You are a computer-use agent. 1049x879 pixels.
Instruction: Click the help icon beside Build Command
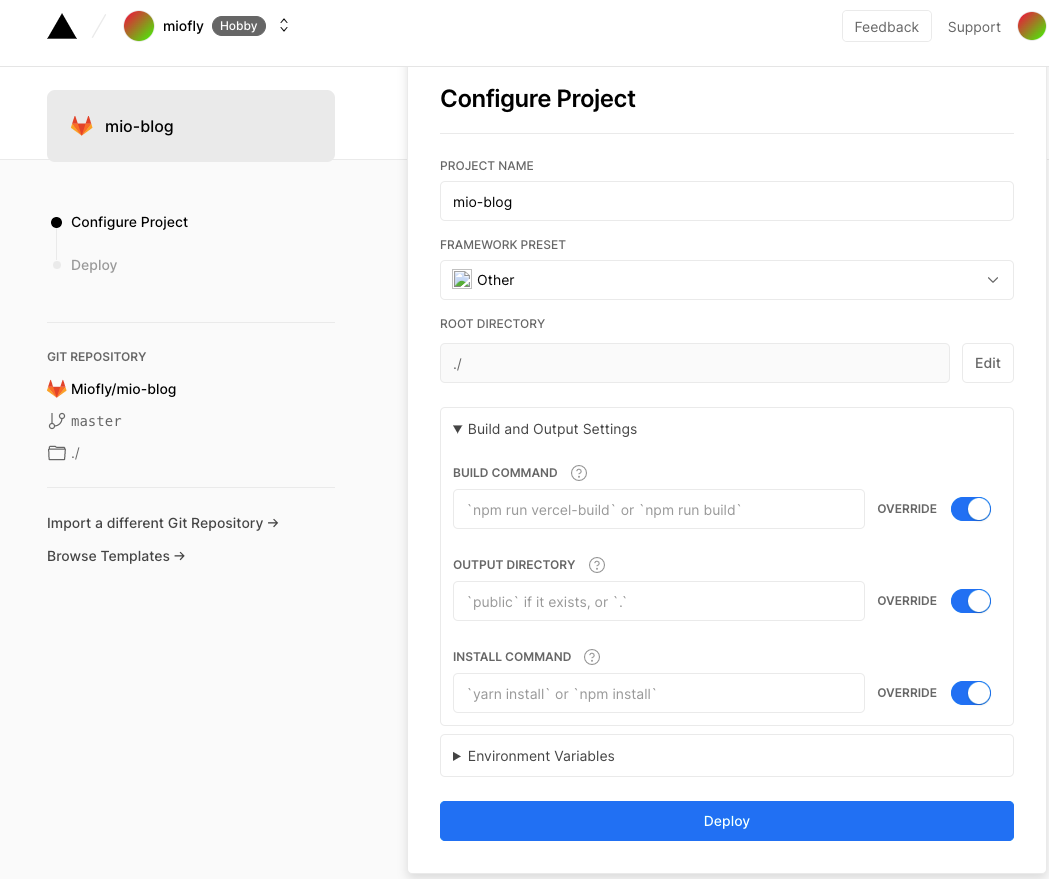578,472
